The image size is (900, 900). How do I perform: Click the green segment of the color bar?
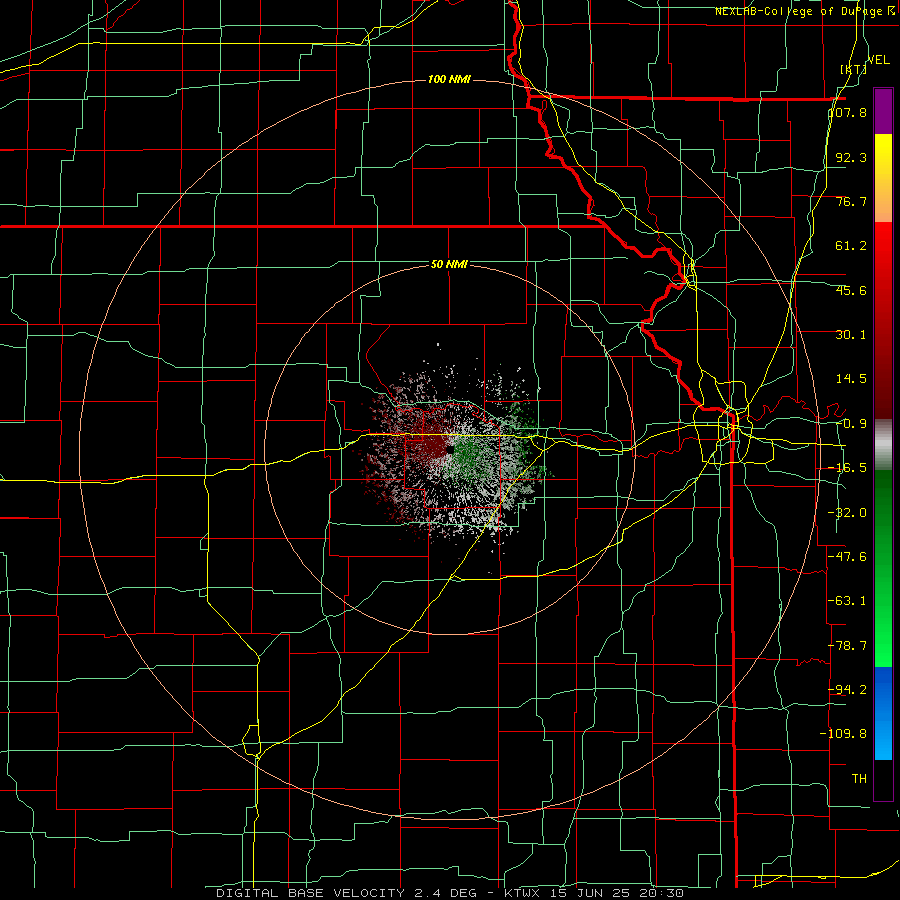pyautogui.click(x=883, y=568)
